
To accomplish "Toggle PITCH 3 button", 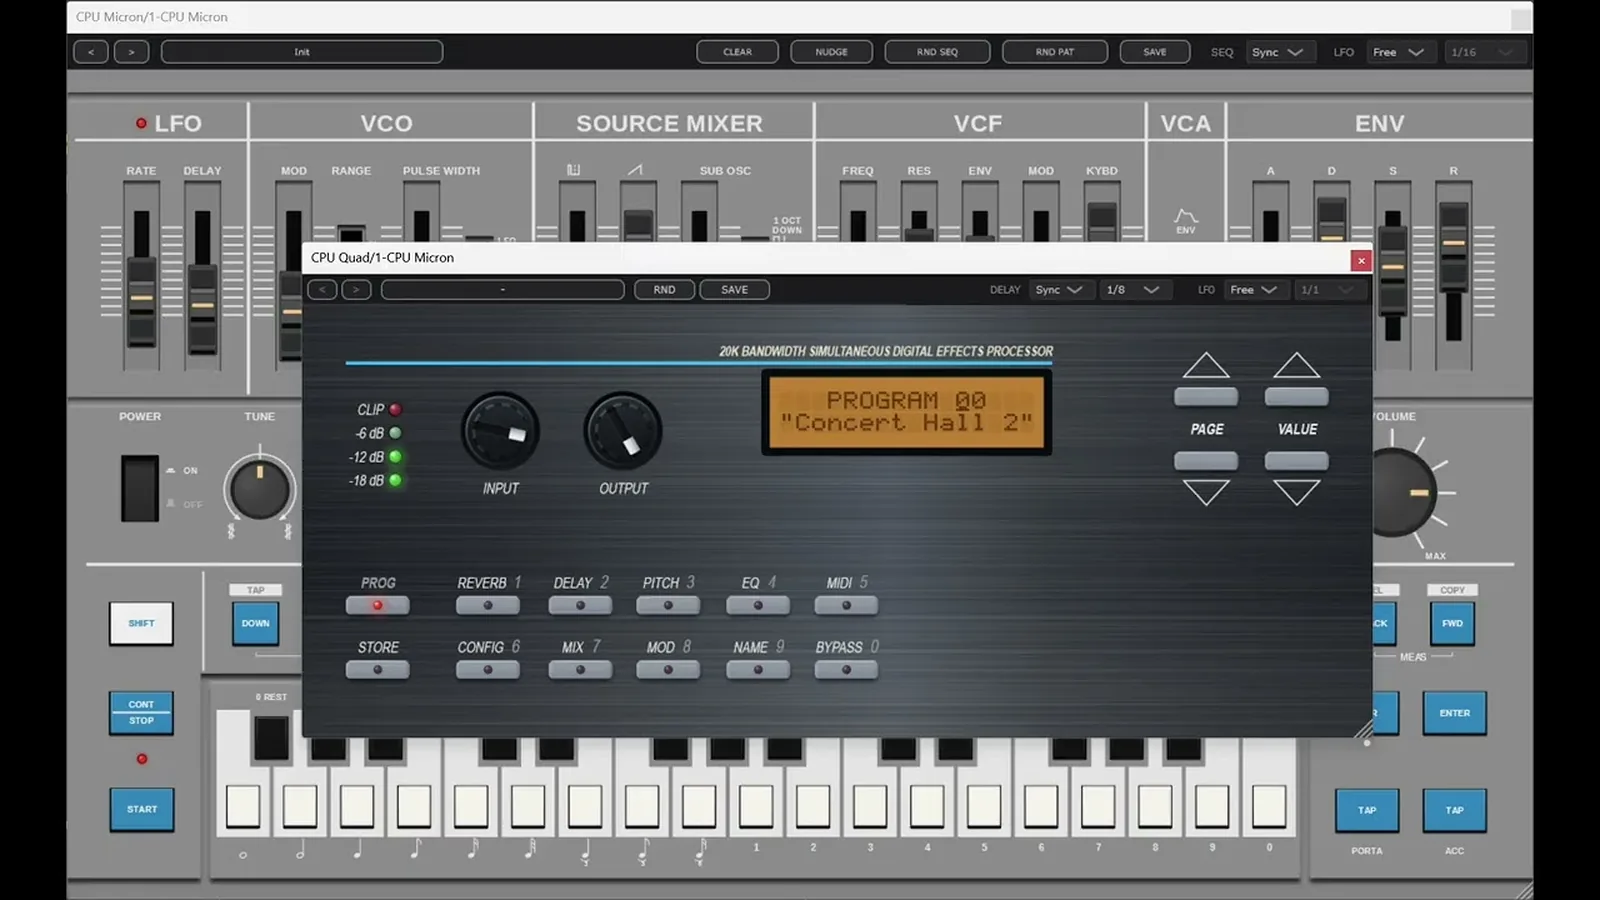I will pyautogui.click(x=668, y=605).
